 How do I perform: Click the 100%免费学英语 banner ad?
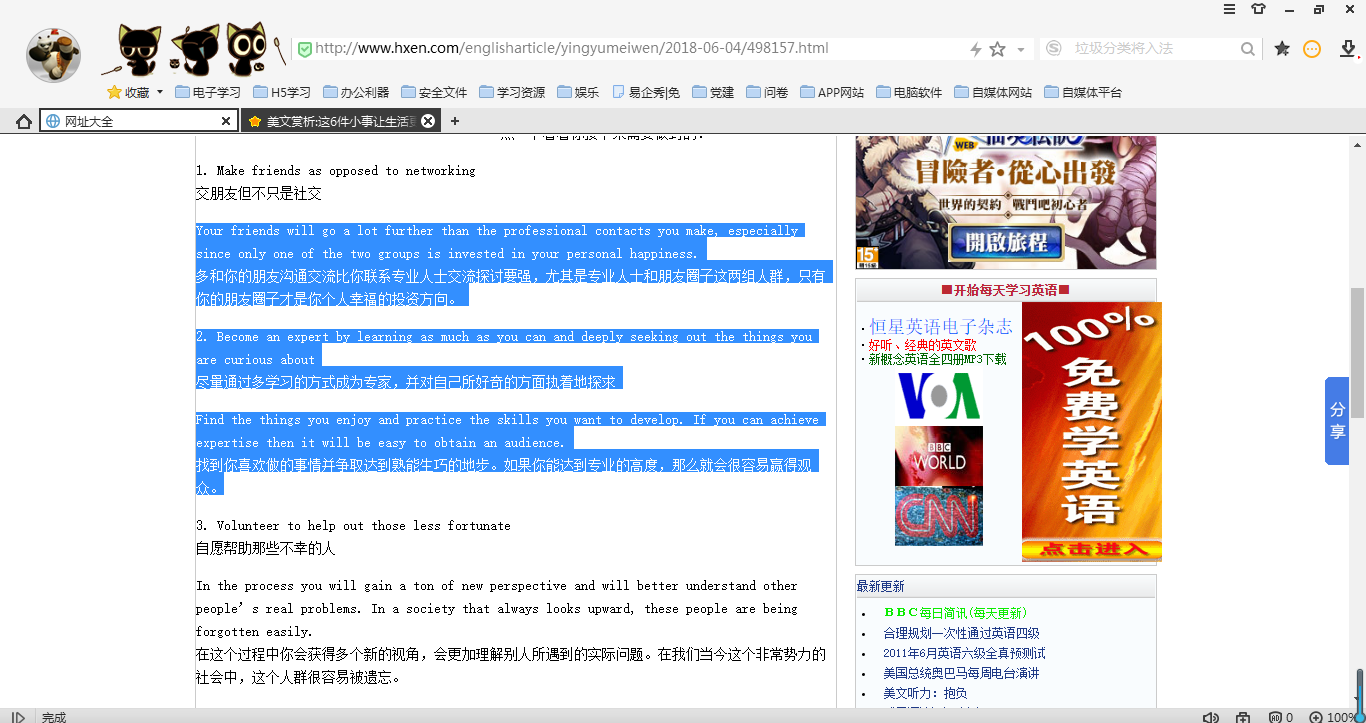(x=1092, y=431)
